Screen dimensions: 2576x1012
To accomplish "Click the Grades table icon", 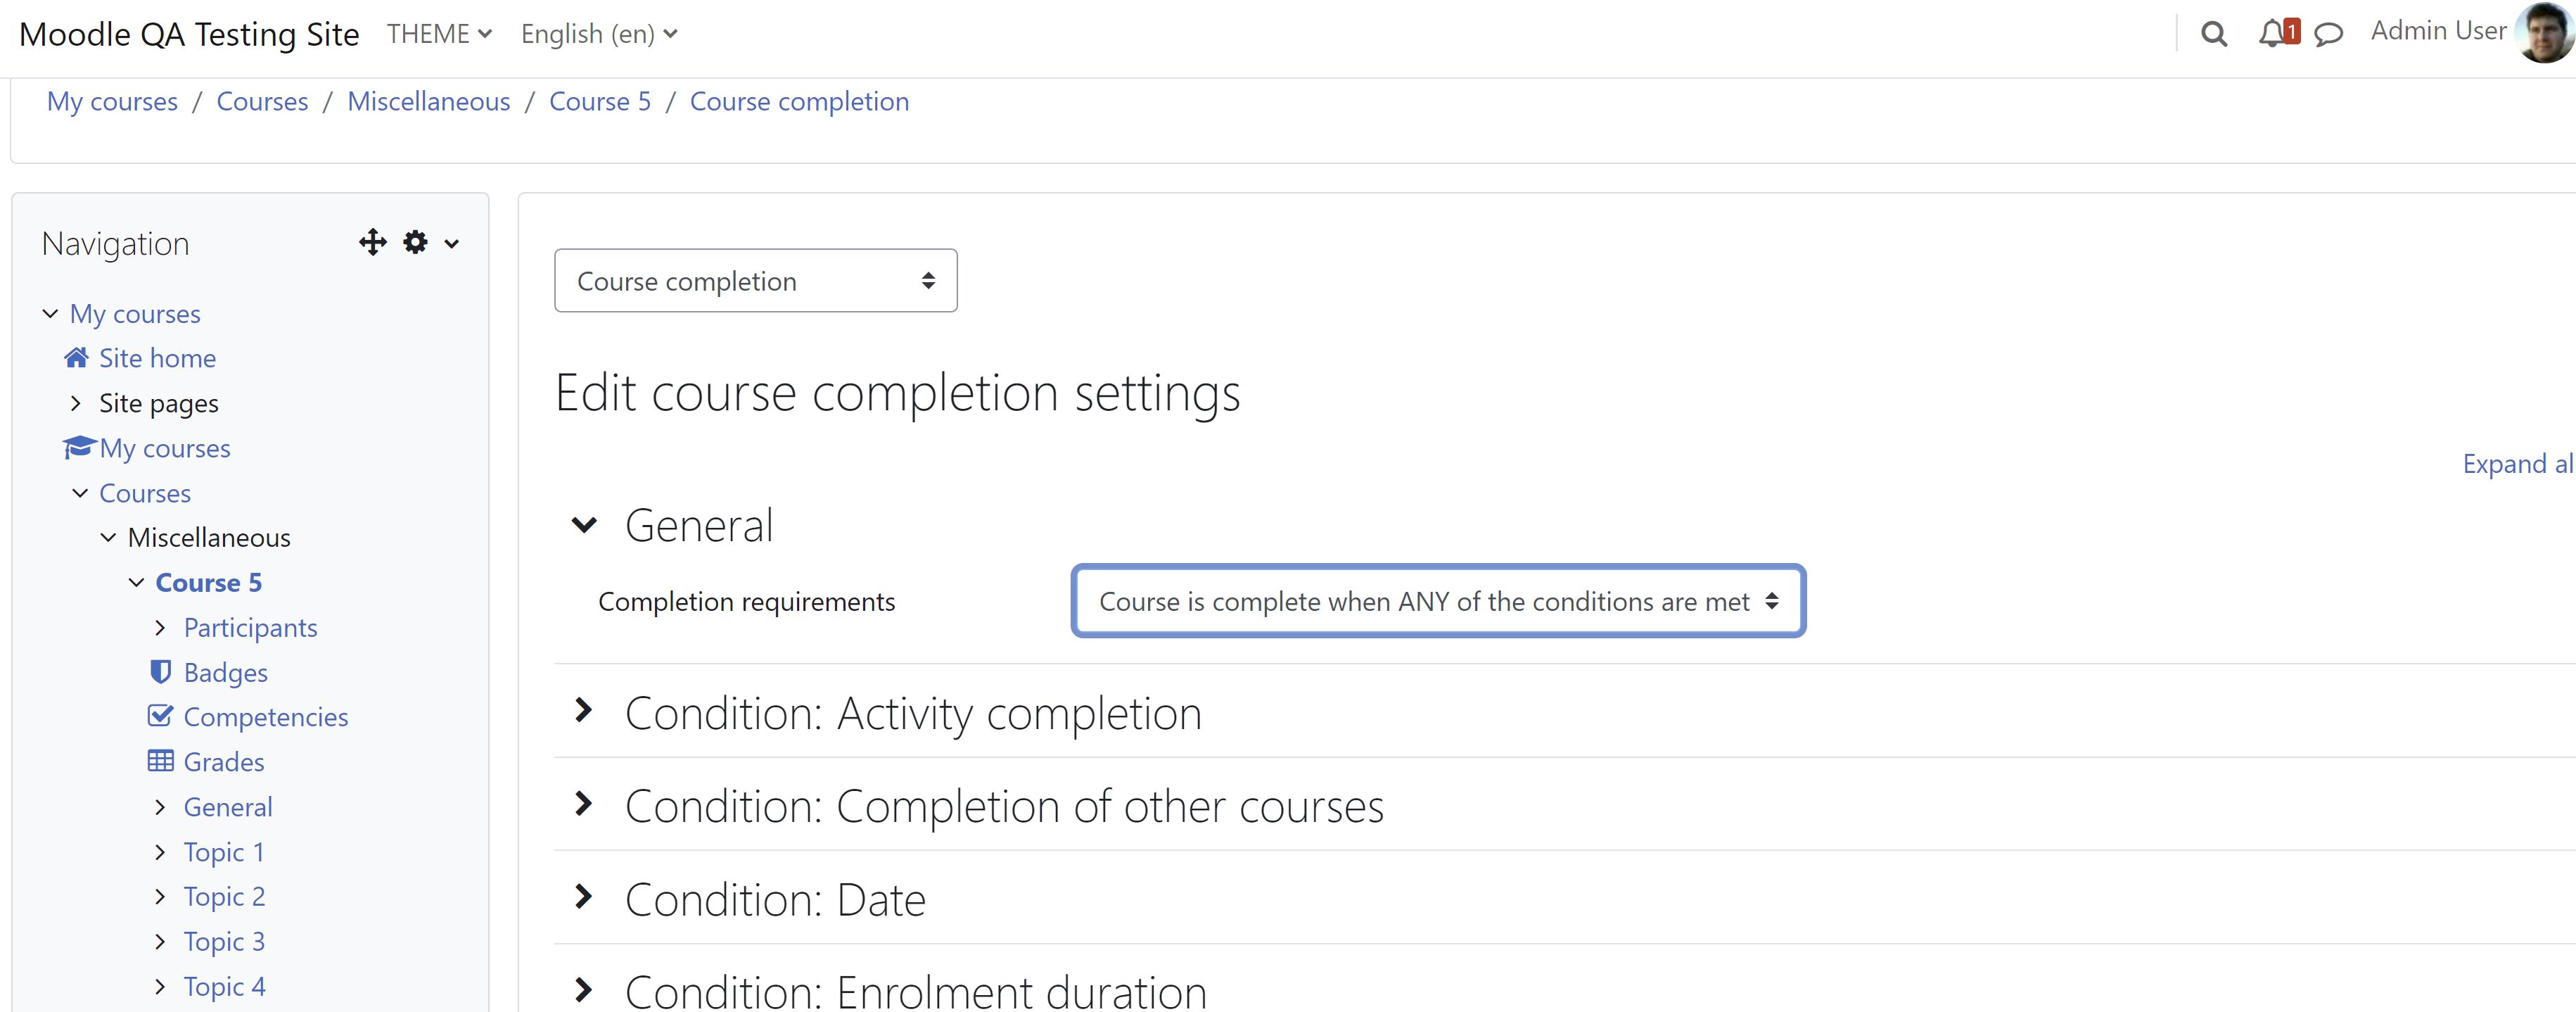I will tap(160, 761).
